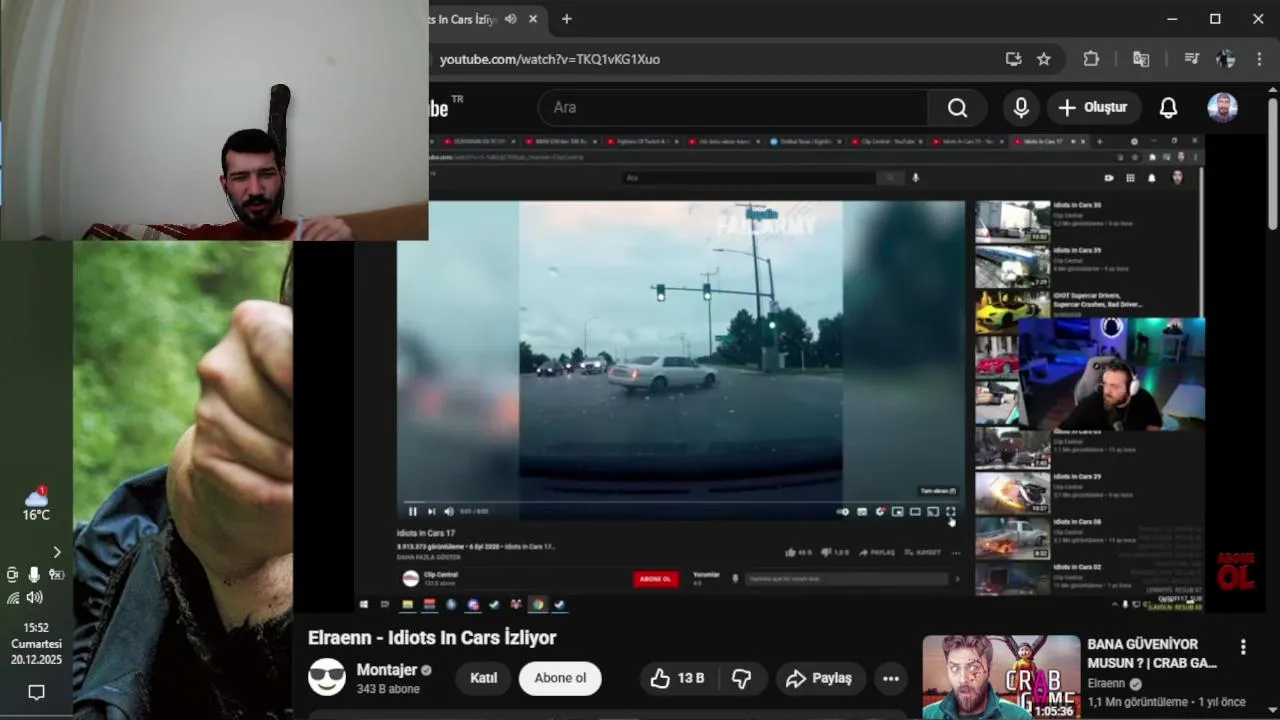1280x720 pixels.
Task: Open the Windows notification center icon
Action: tap(36, 692)
